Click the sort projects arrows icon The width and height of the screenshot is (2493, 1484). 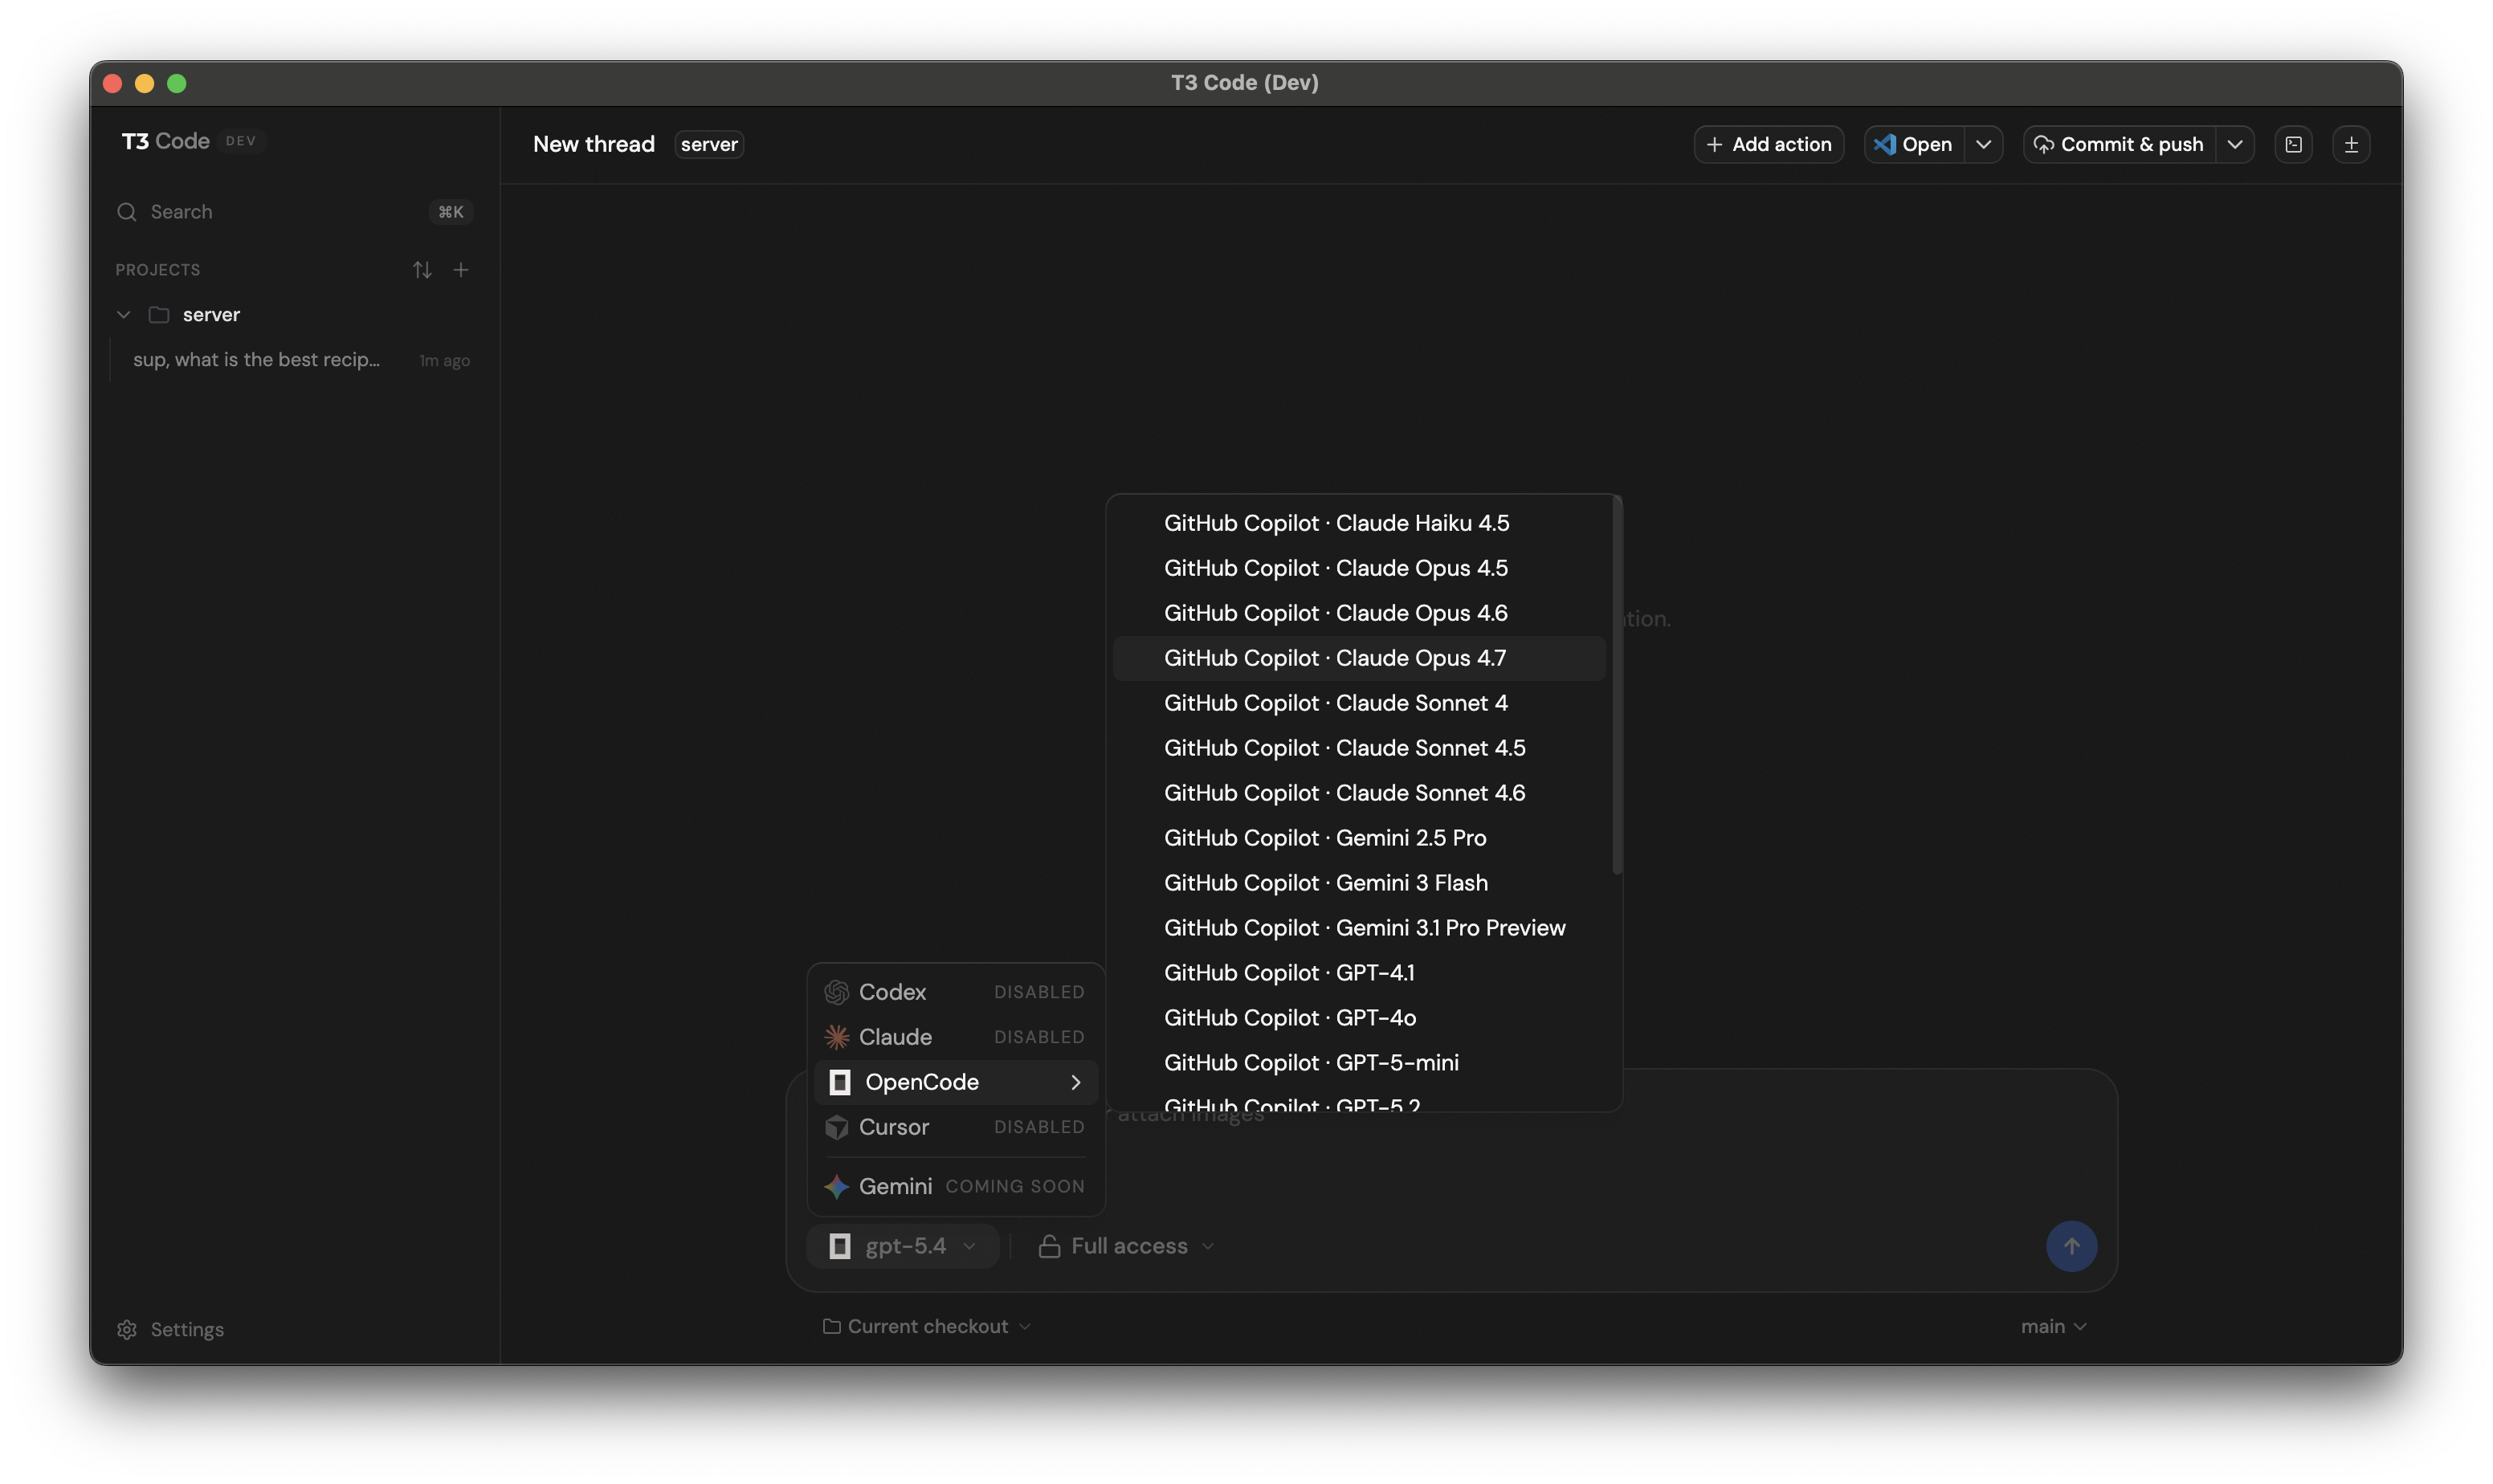click(x=422, y=270)
